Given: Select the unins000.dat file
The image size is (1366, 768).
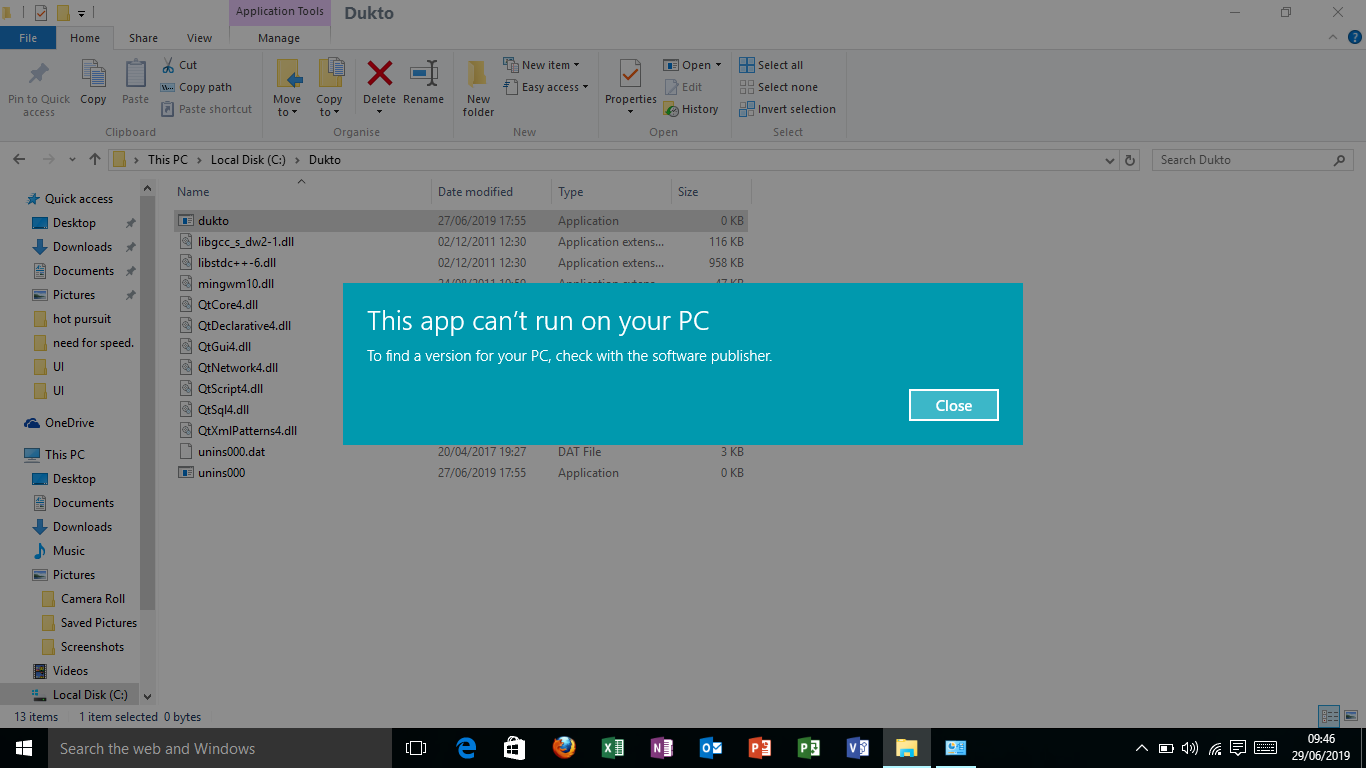Looking at the screenshot, I should 460,452.
